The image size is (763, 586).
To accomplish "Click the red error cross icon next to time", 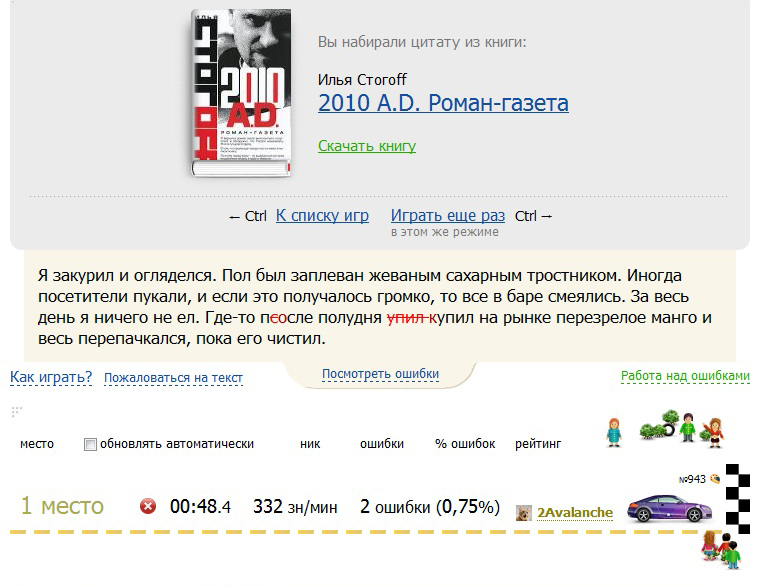I will [148, 507].
